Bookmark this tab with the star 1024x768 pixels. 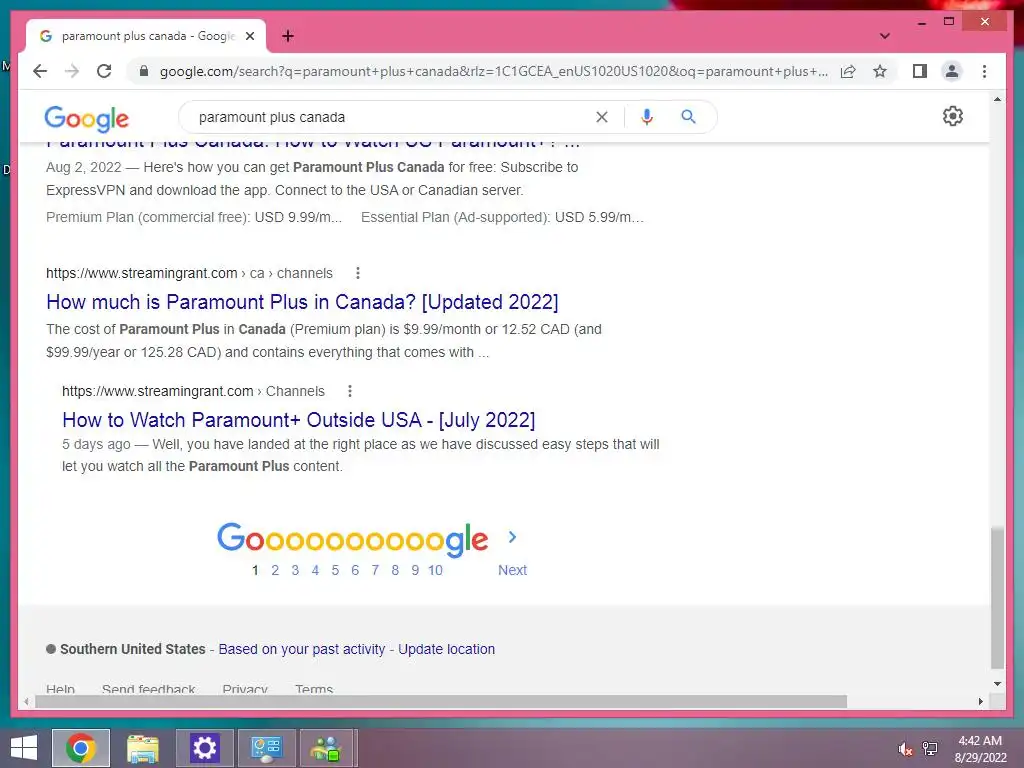pos(880,71)
